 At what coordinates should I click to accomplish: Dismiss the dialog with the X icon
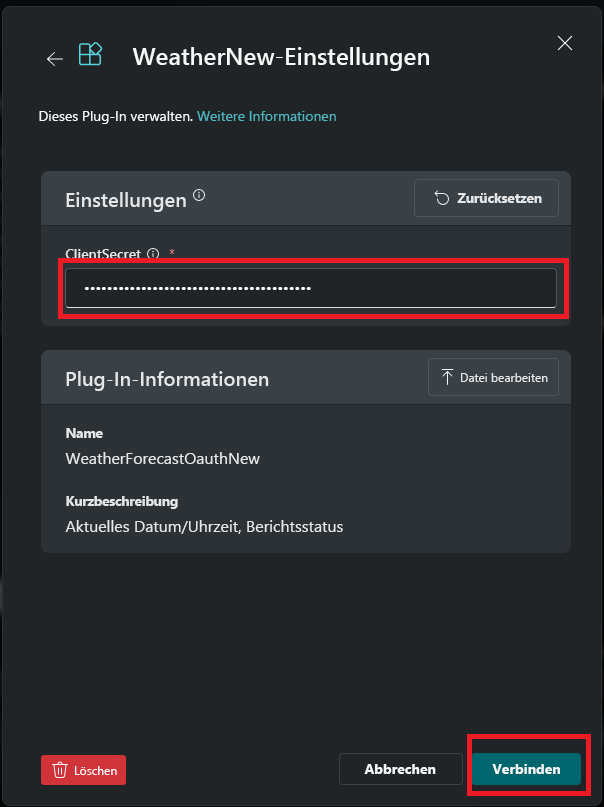coord(565,43)
